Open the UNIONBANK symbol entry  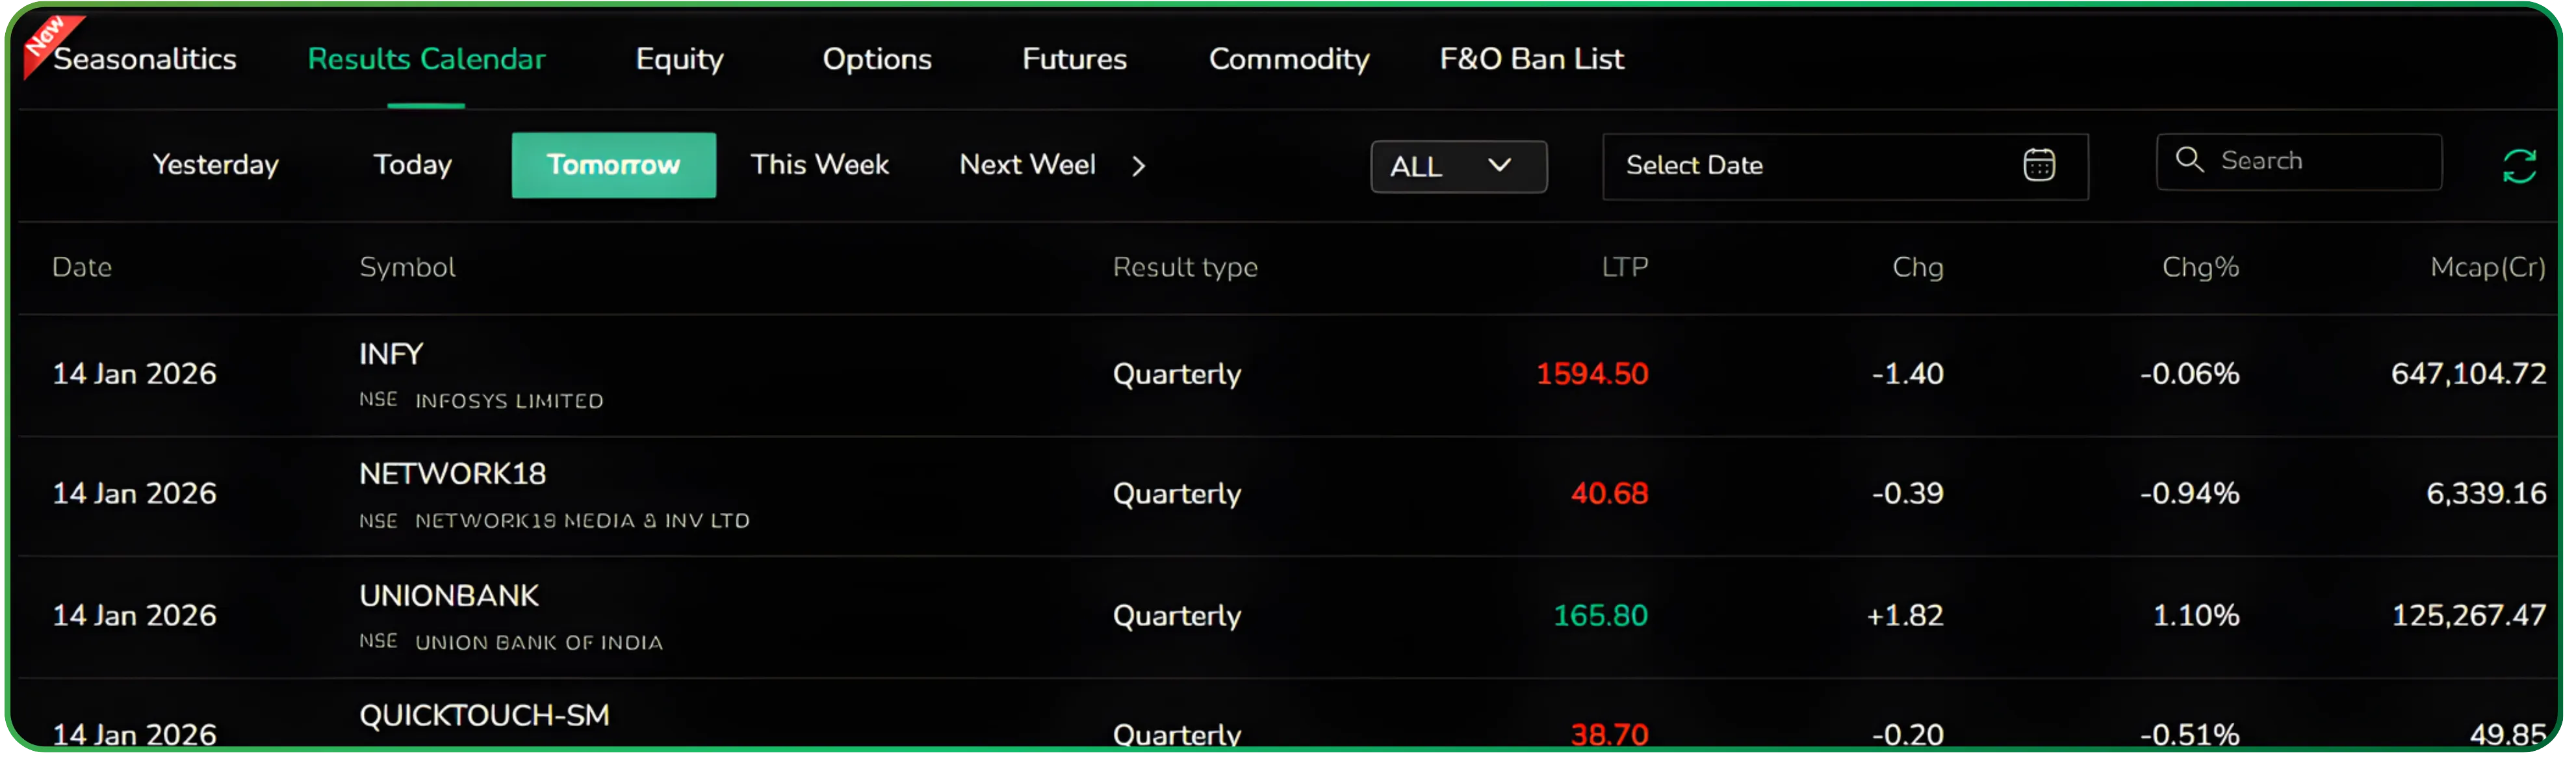[x=448, y=596]
